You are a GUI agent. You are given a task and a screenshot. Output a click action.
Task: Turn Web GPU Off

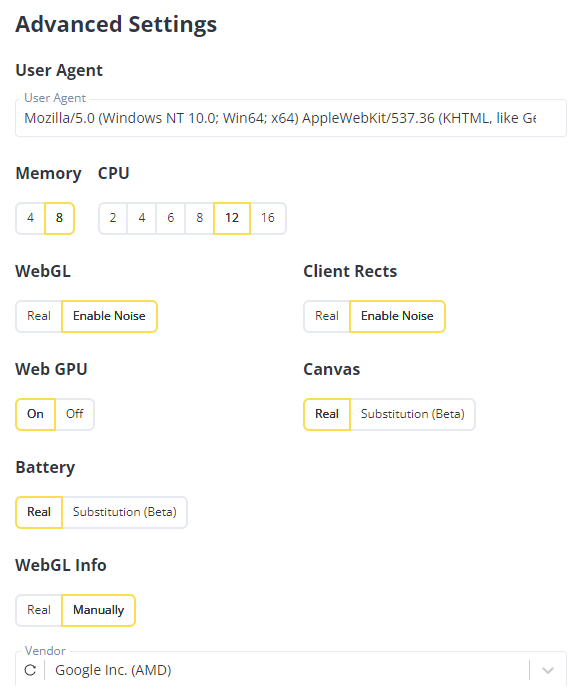tap(75, 414)
